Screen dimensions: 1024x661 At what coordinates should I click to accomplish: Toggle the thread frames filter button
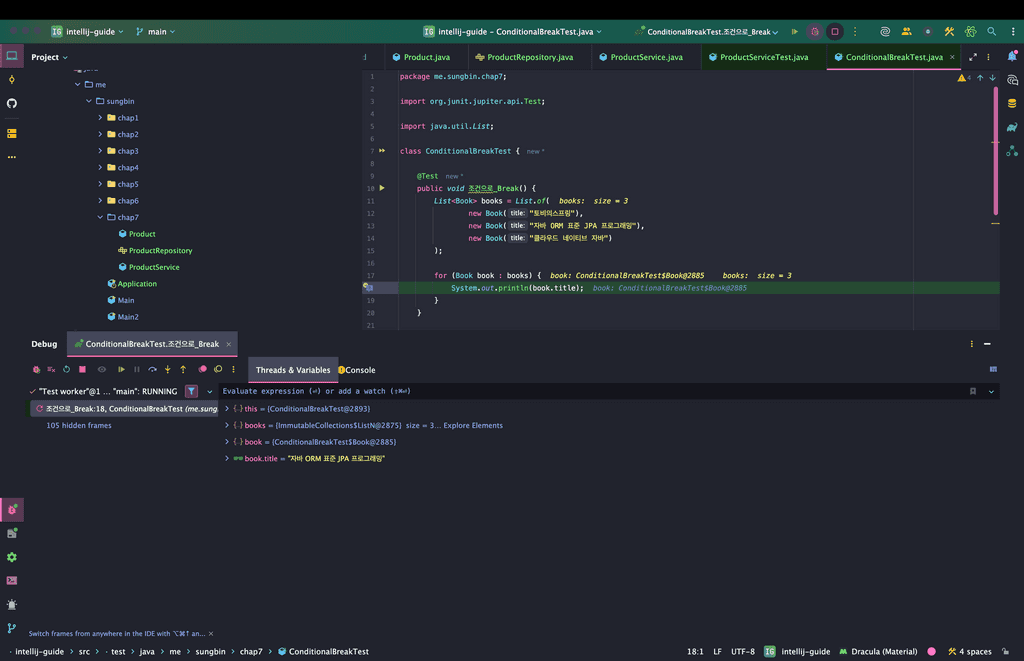click(191, 392)
